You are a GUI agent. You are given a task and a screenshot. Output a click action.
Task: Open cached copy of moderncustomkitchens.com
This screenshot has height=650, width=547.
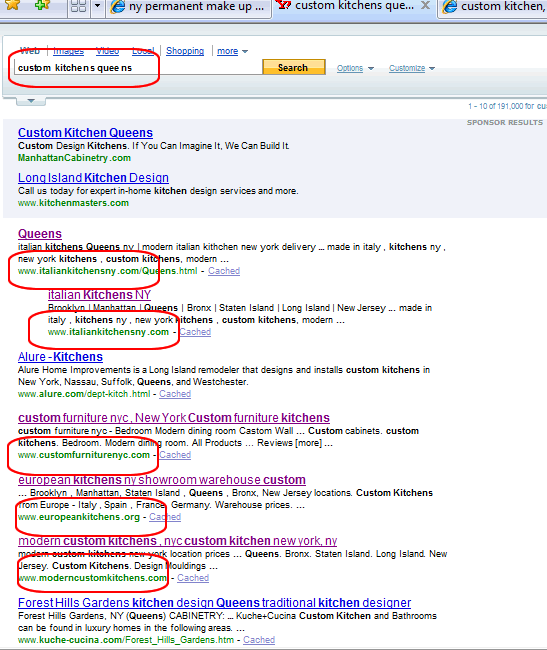click(193, 578)
